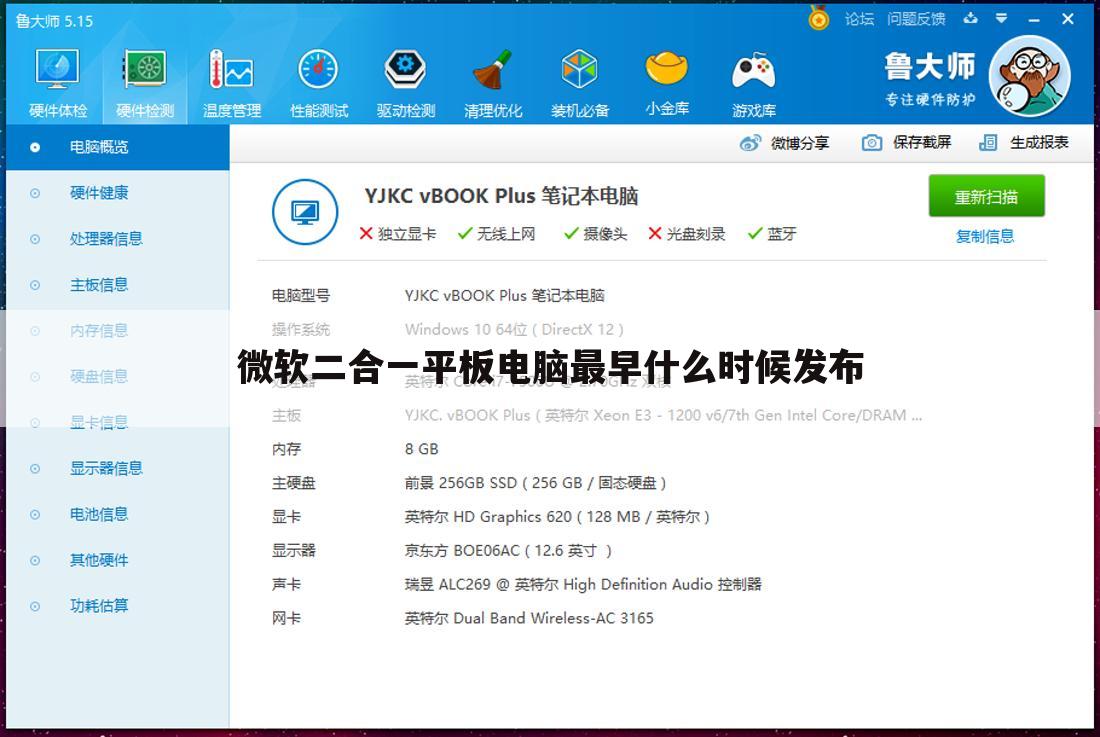Select the 小金库 gold ingot icon
This screenshot has width=1100, height=737.
666,70
